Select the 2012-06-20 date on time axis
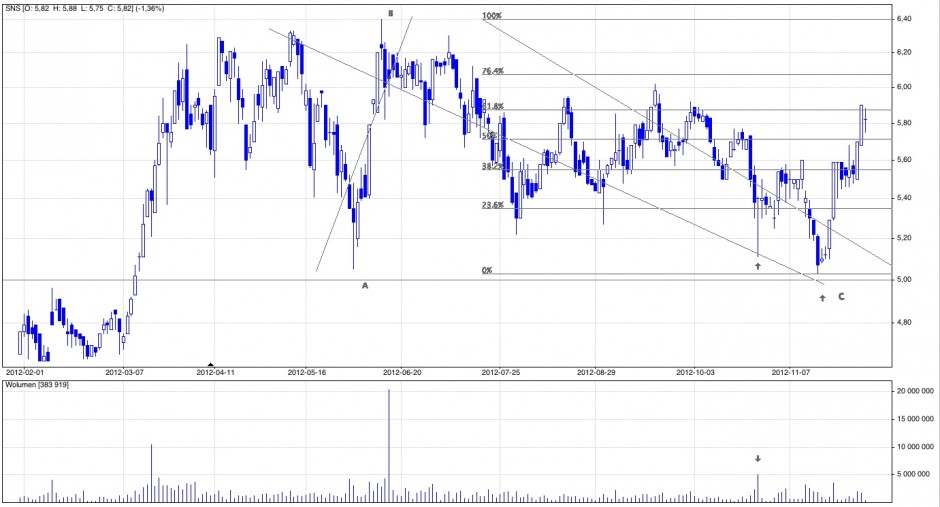The width and height of the screenshot is (940, 507). click(403, 371)
